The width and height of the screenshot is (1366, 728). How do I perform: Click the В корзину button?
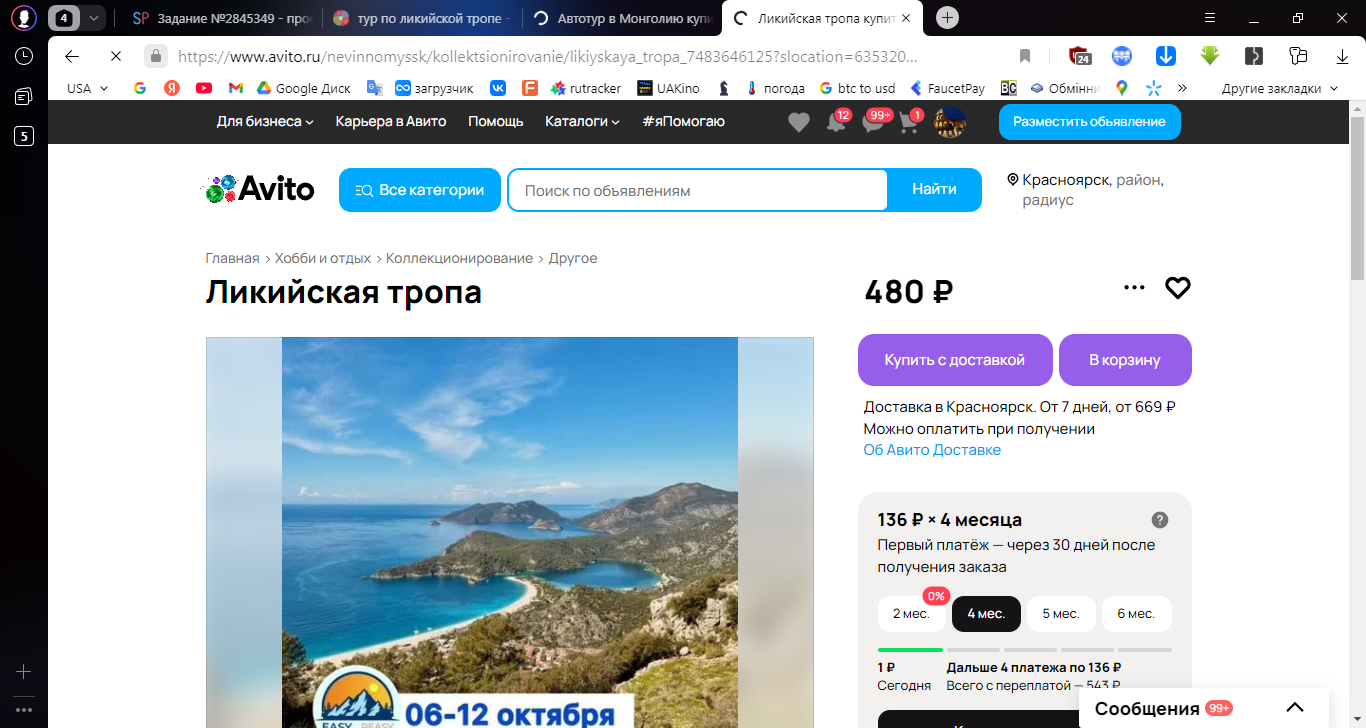click(x=1125, y=360)
